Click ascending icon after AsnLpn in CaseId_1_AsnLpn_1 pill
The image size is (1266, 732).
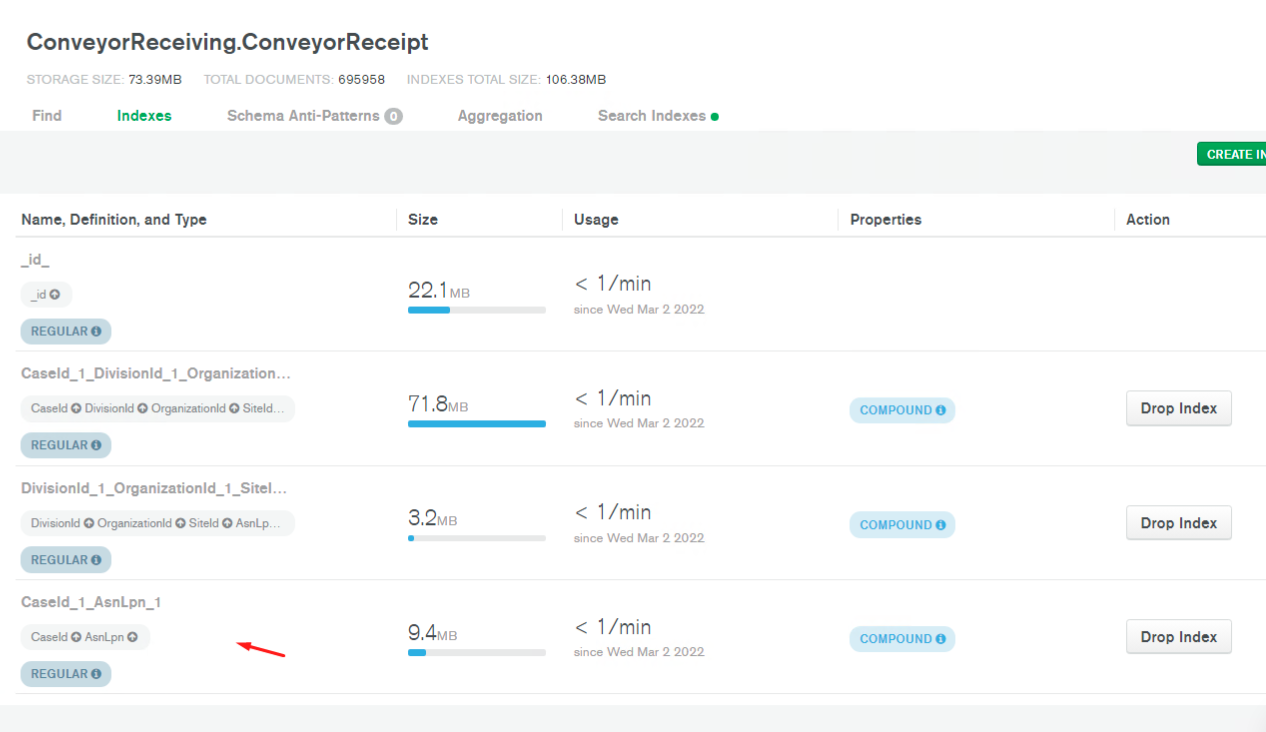point(132,637)
